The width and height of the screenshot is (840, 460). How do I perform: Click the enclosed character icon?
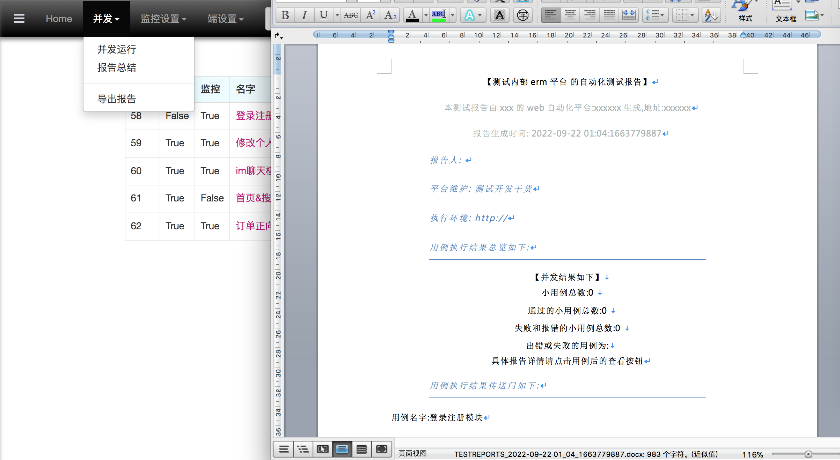point(523,15)
